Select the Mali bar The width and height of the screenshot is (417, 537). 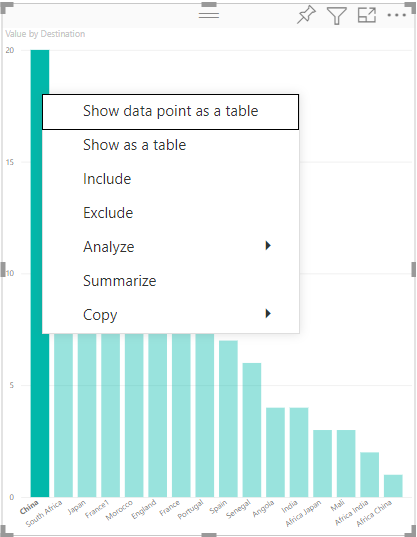tap(346, 463)
